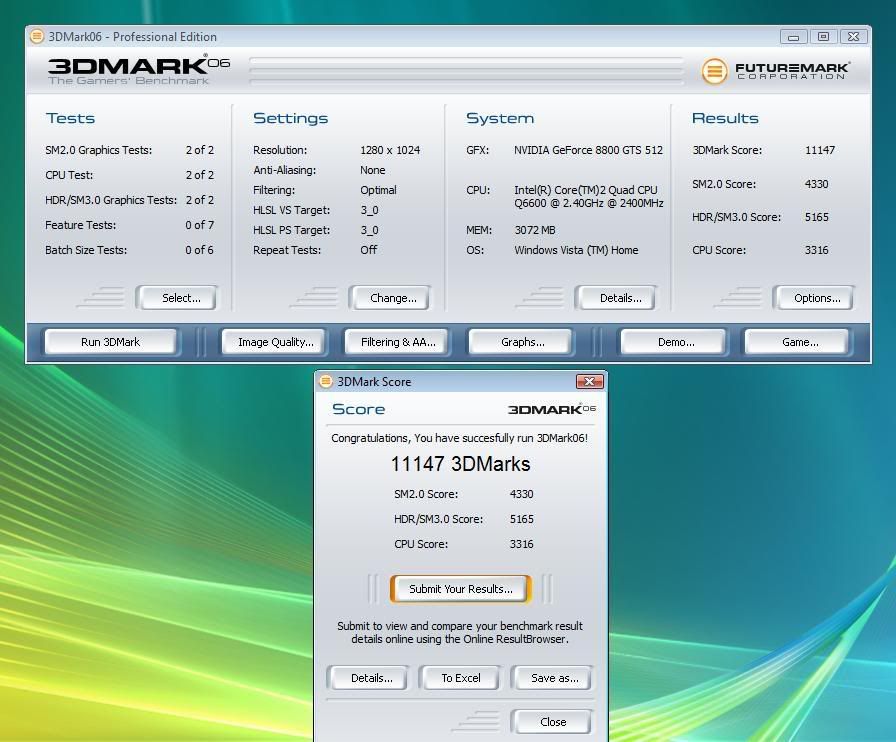Click the MEM value 3072 MB
Screen dimensions: 896x742
(535, 230)
